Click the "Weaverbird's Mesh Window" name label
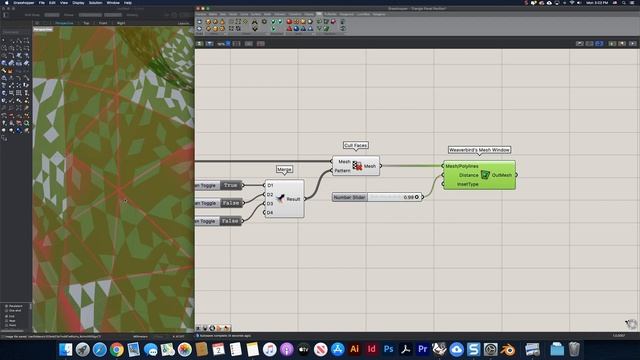 pyautogui.click(x=479, y=150)
